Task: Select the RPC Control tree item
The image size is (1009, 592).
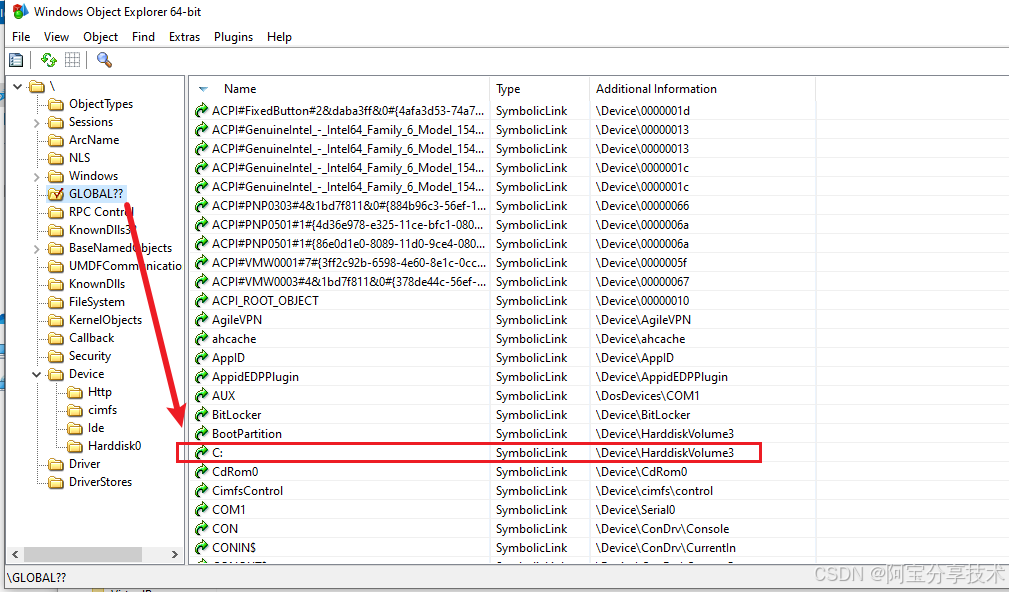Action: [101, 212]
